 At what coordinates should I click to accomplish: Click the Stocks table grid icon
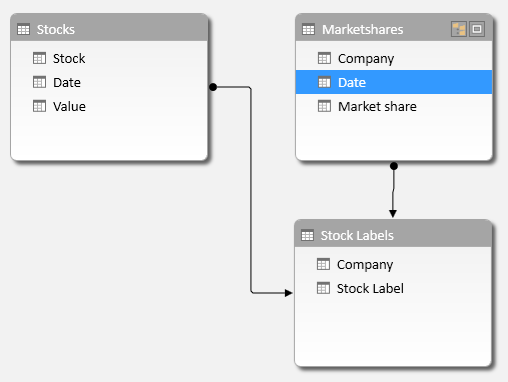click(23, 30)
